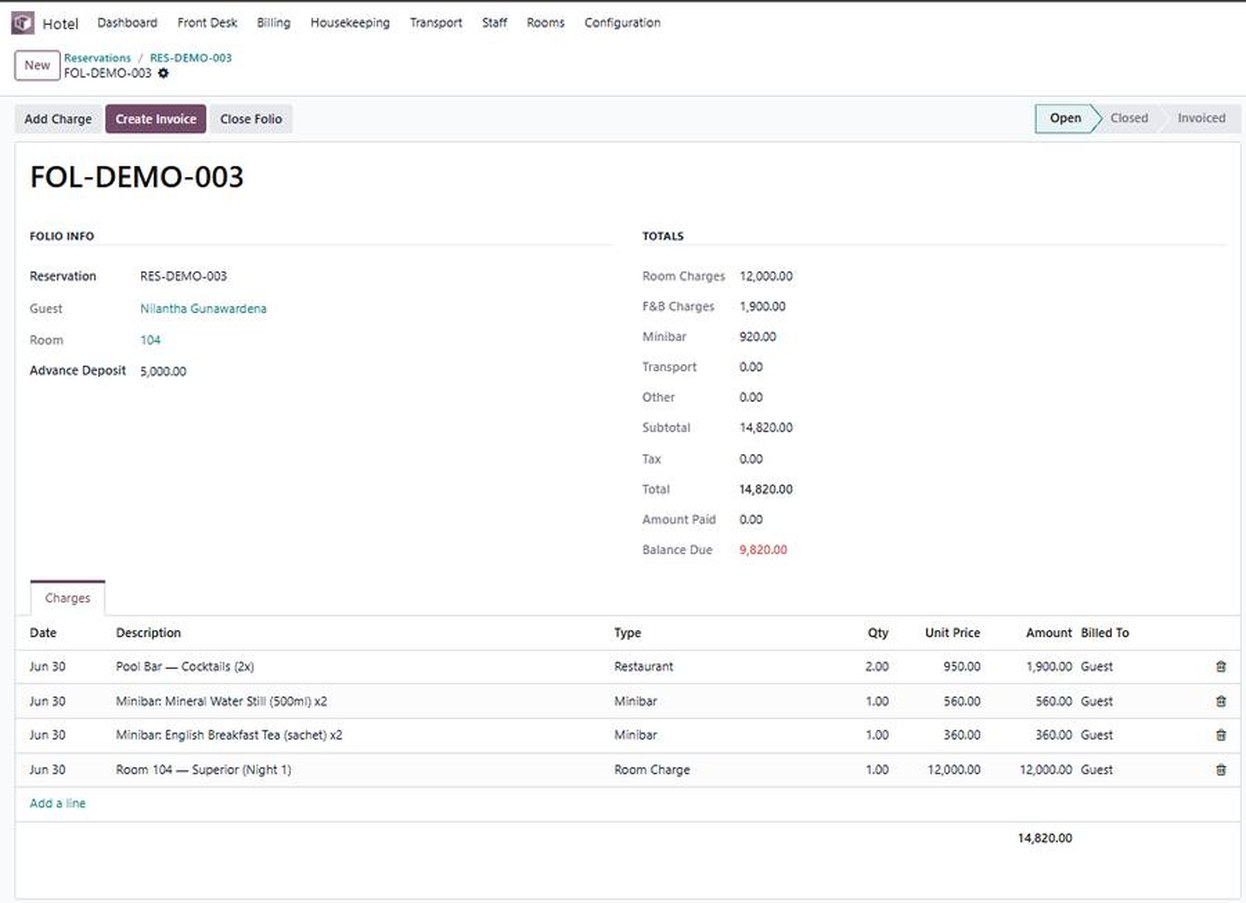Sort by the Amount column header
The image size is (1246, 903).
coord(1049,633)
